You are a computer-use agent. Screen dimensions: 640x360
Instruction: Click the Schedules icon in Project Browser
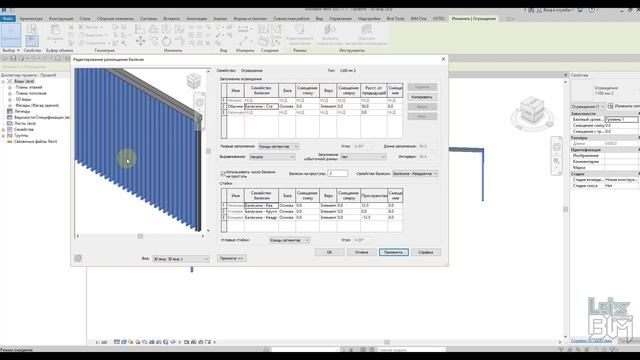[10, 117]
